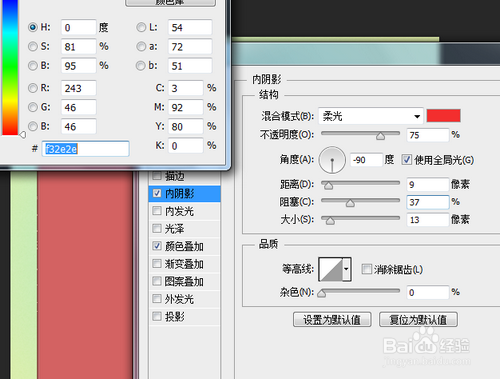Toggle the 光泽 satin checkbox
This screenshot has height=379, width=500.
(157, 228)
